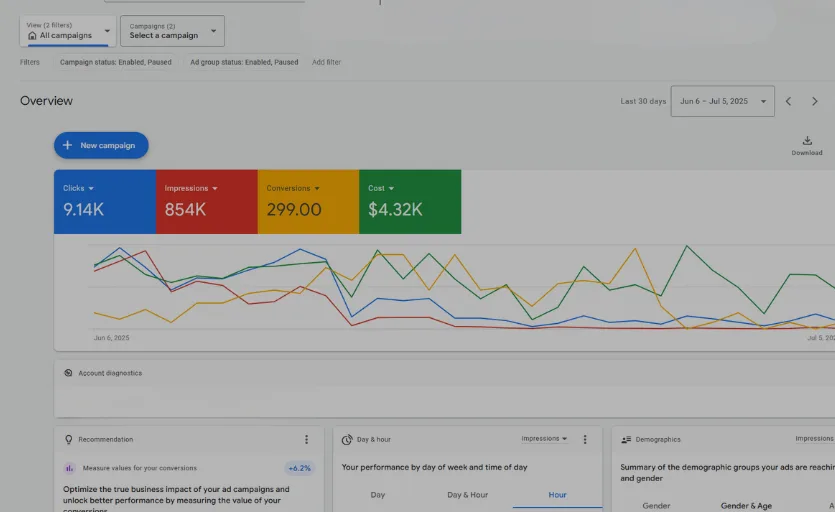Open the Recommendation card three-dot menu

click(x=306, y=440)
